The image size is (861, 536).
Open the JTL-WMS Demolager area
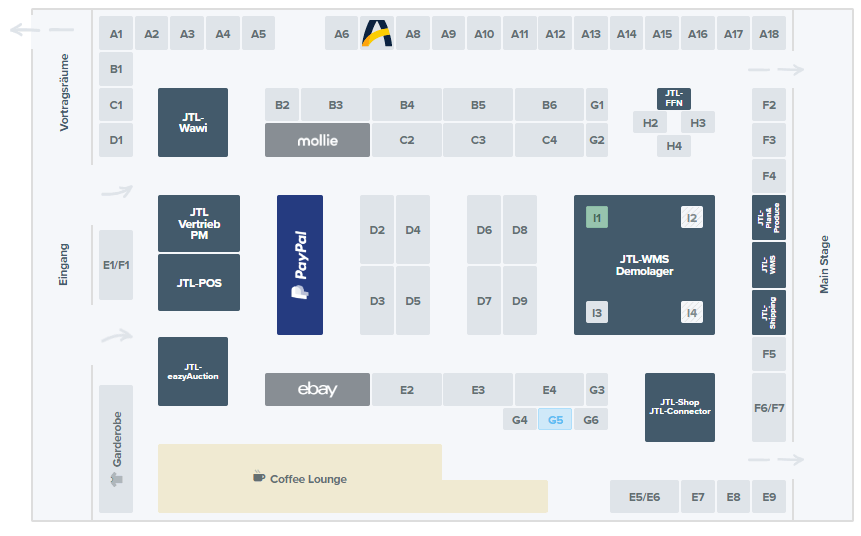point(645,265)
